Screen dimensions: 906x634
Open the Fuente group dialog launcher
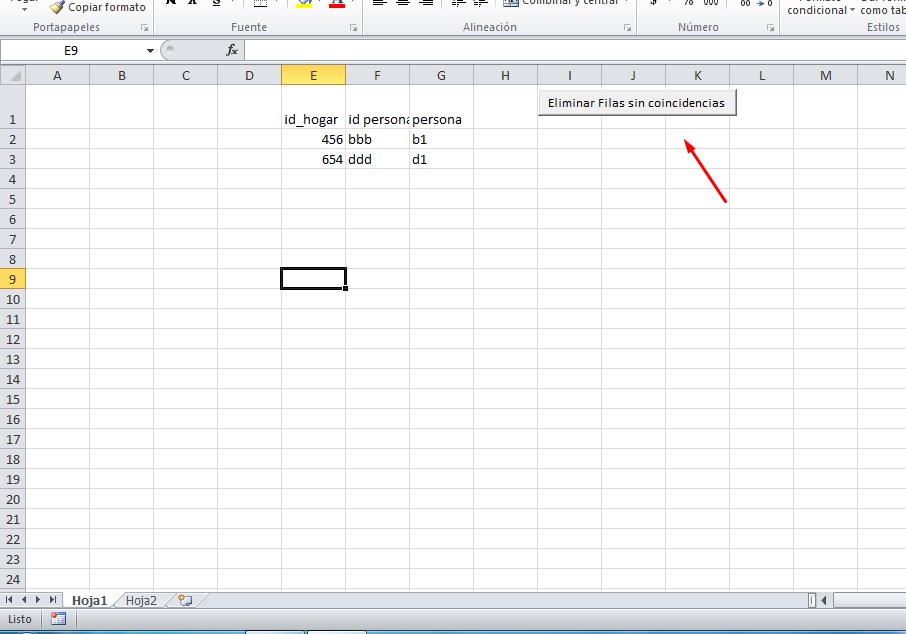(x=353, y=28)
